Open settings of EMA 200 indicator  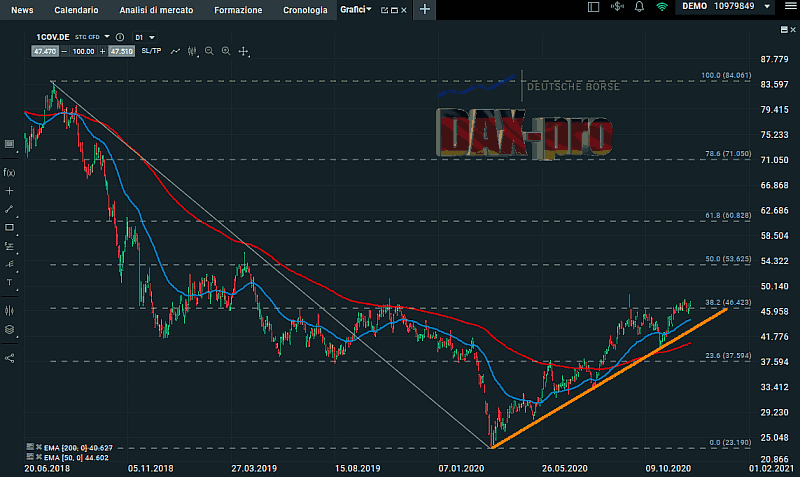pyautogui.click(x=30, y=446)
